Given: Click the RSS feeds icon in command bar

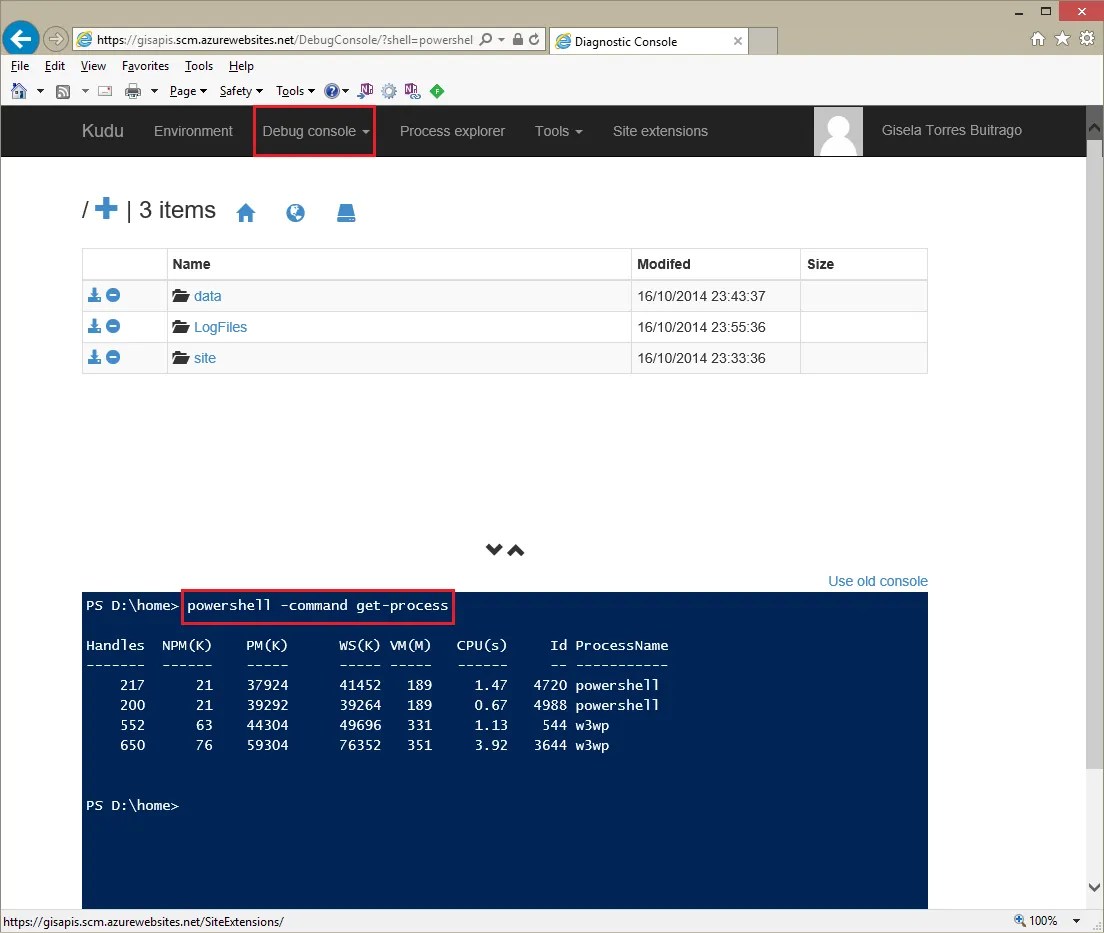Looking at the screenshot, I should click(x=63, y=91).
